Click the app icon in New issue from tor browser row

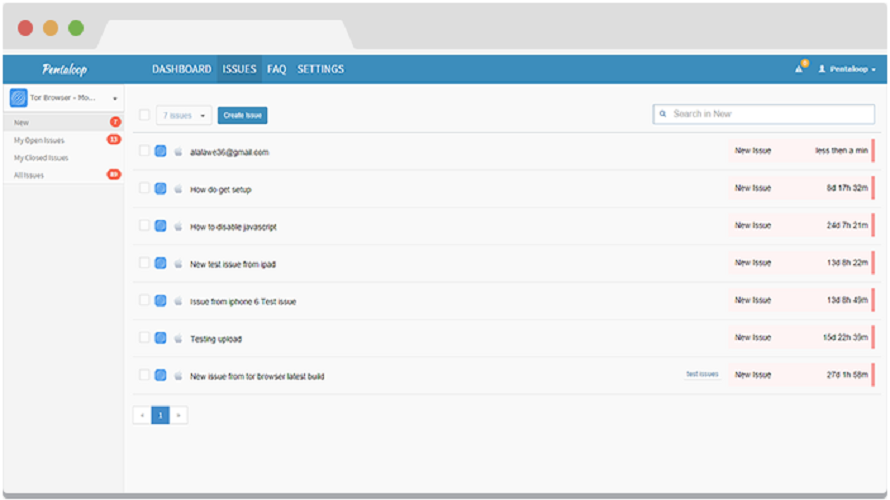click(161, 375)
